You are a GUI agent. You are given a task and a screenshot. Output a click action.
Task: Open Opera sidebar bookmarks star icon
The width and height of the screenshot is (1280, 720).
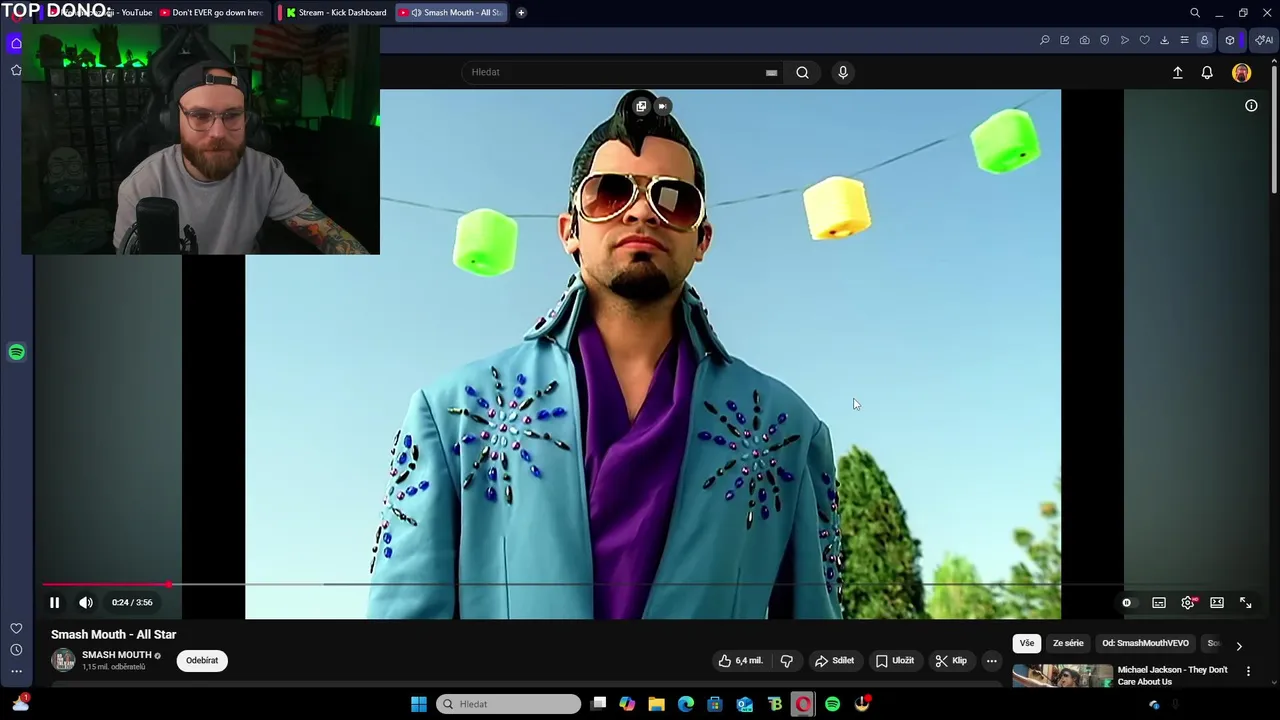16,70
